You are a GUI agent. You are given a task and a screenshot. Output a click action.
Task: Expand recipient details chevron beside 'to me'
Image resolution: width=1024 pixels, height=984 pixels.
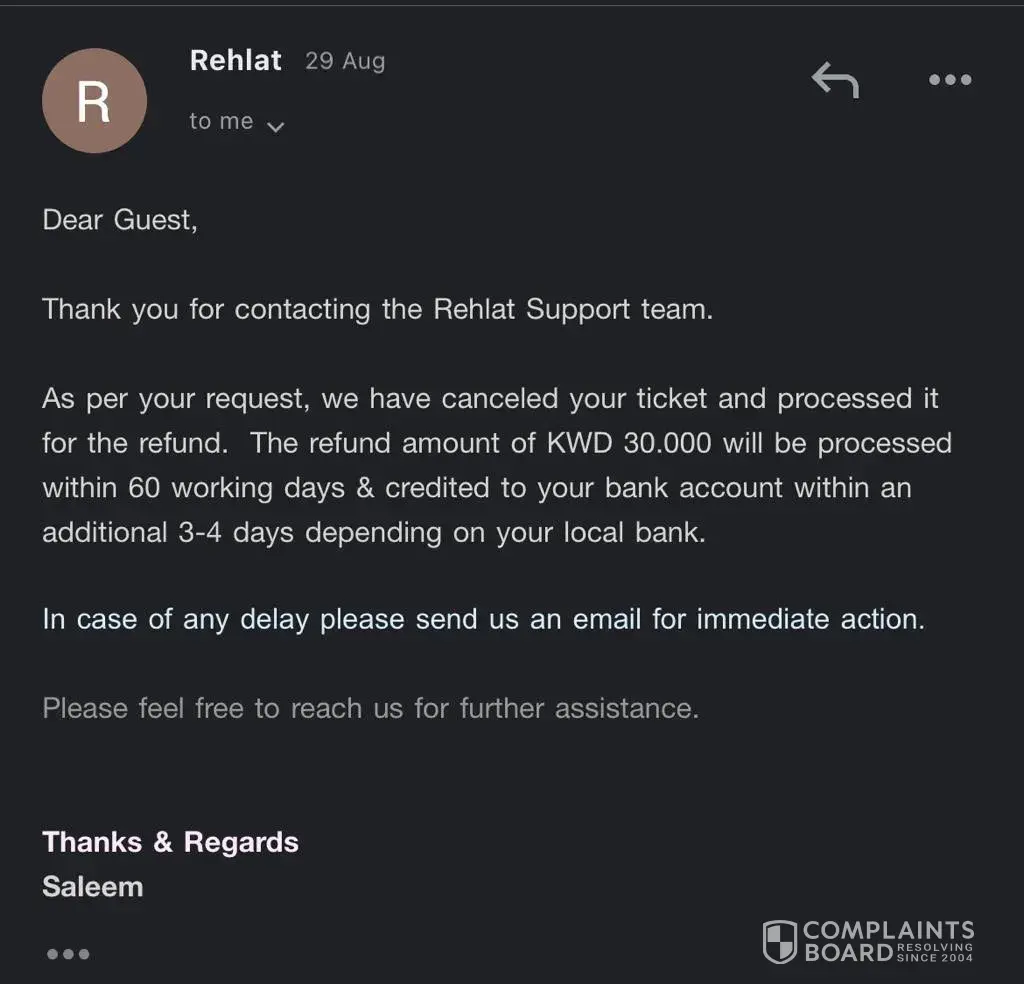coord(277,126)
